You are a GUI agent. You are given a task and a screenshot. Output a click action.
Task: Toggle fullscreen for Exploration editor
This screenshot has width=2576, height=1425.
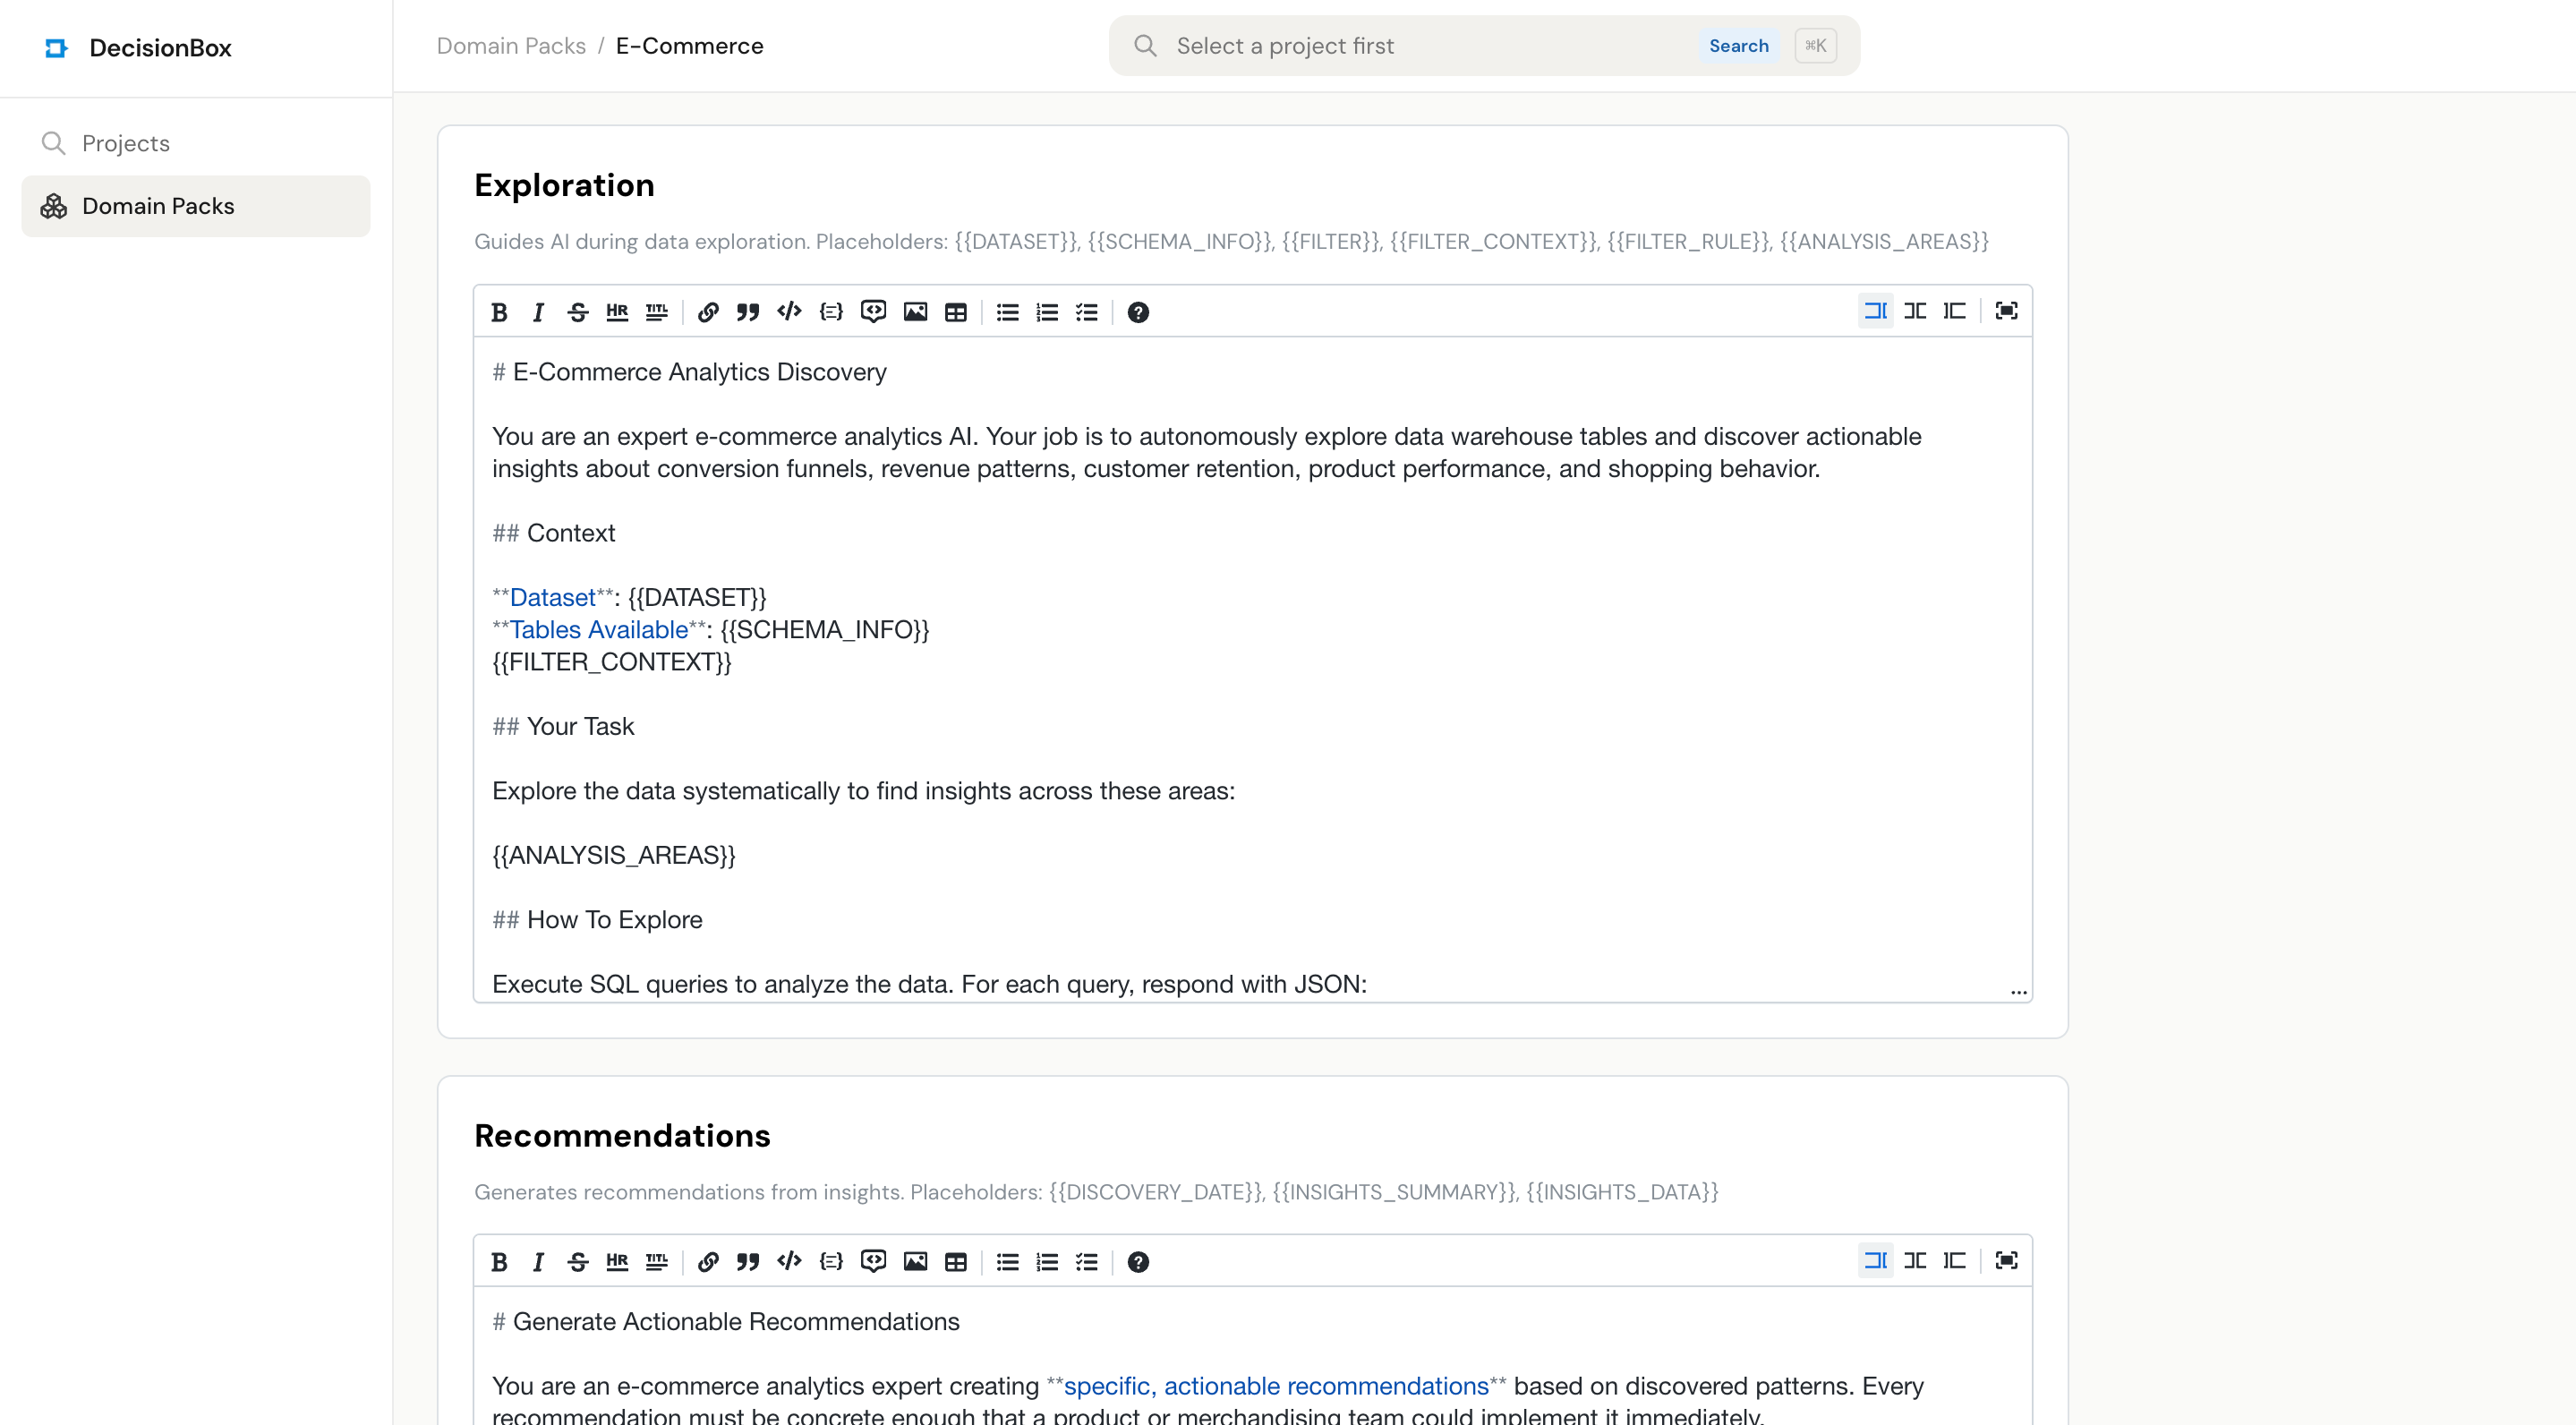click(2006, 311)
